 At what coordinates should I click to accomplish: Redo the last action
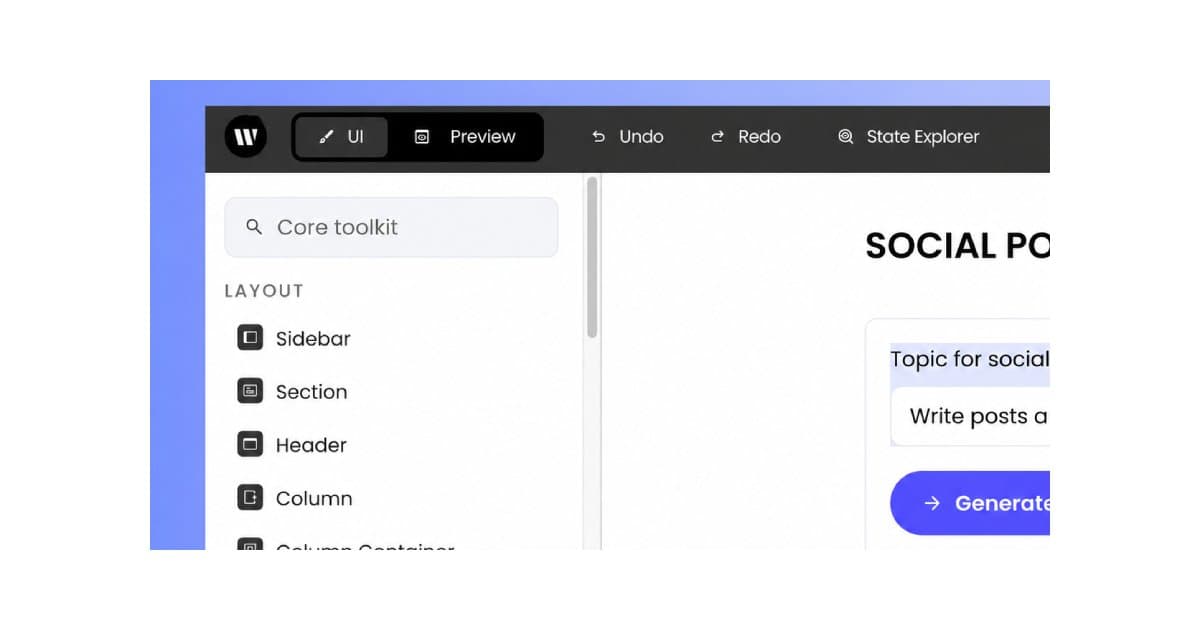745,137
